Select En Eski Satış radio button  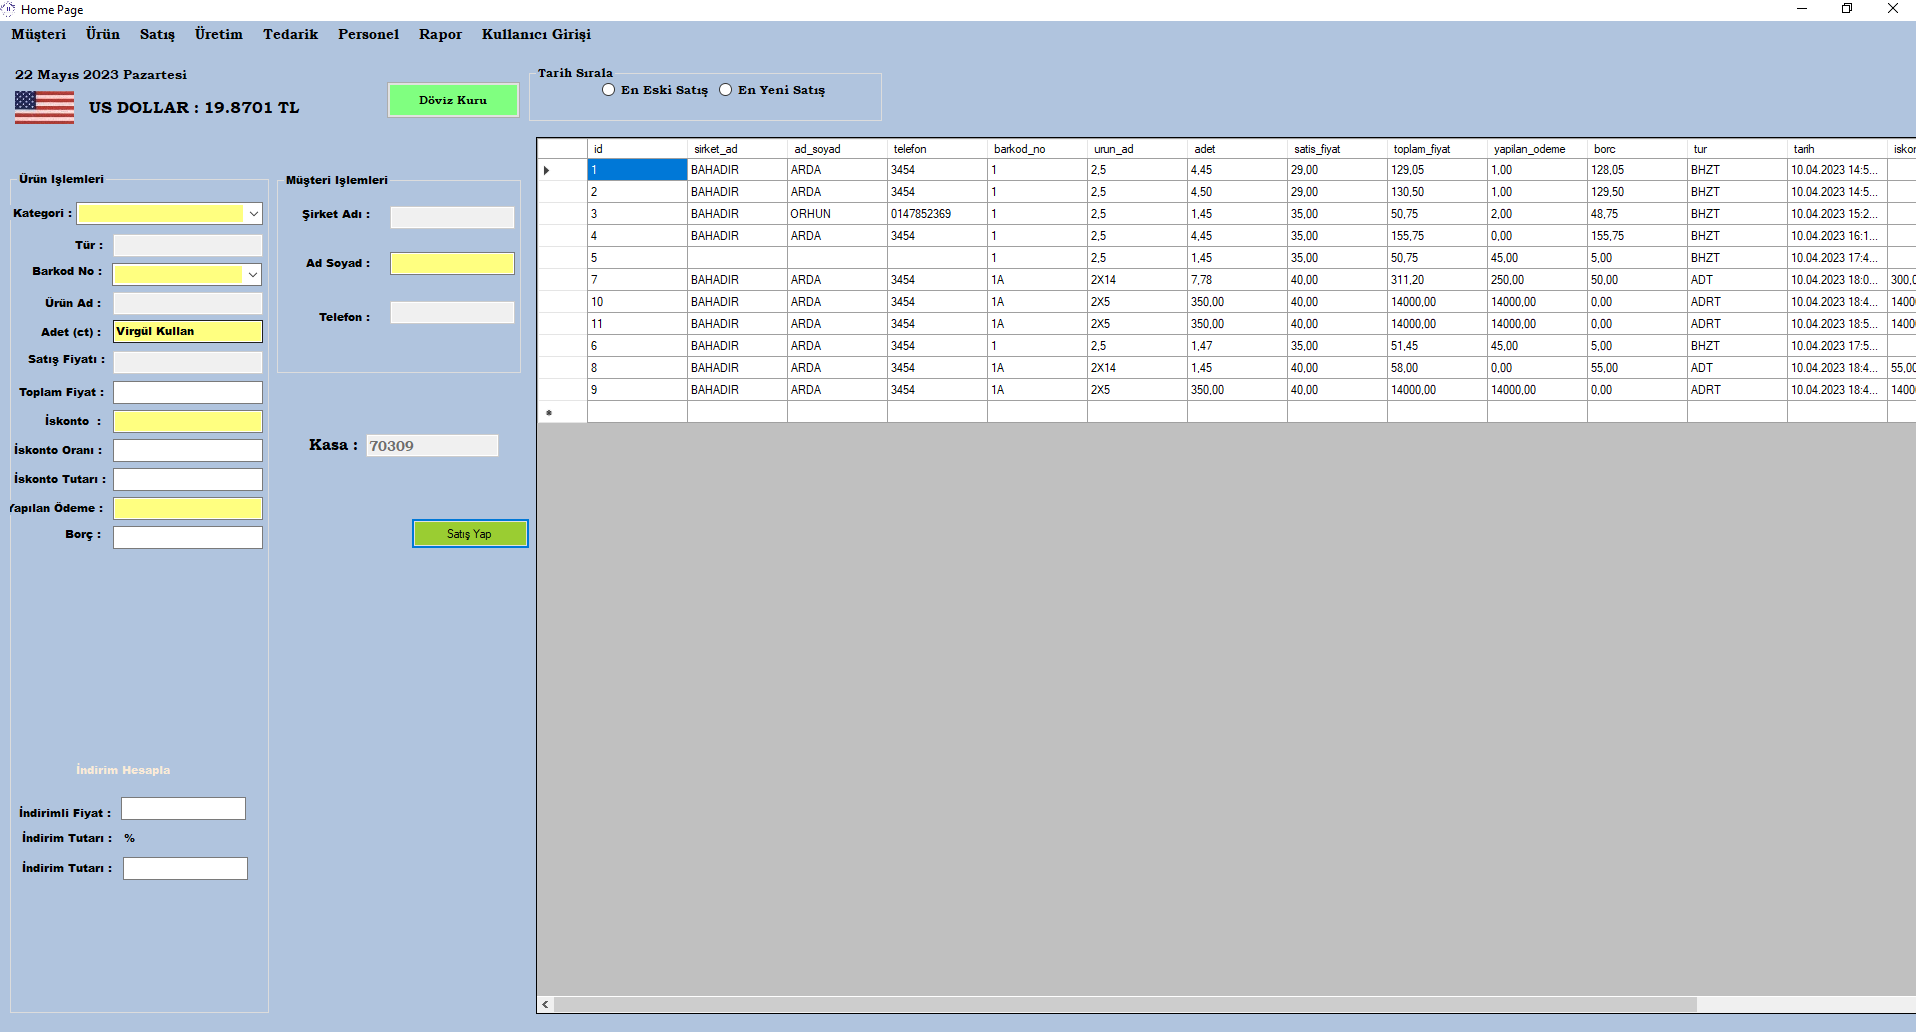pos(608,90)
